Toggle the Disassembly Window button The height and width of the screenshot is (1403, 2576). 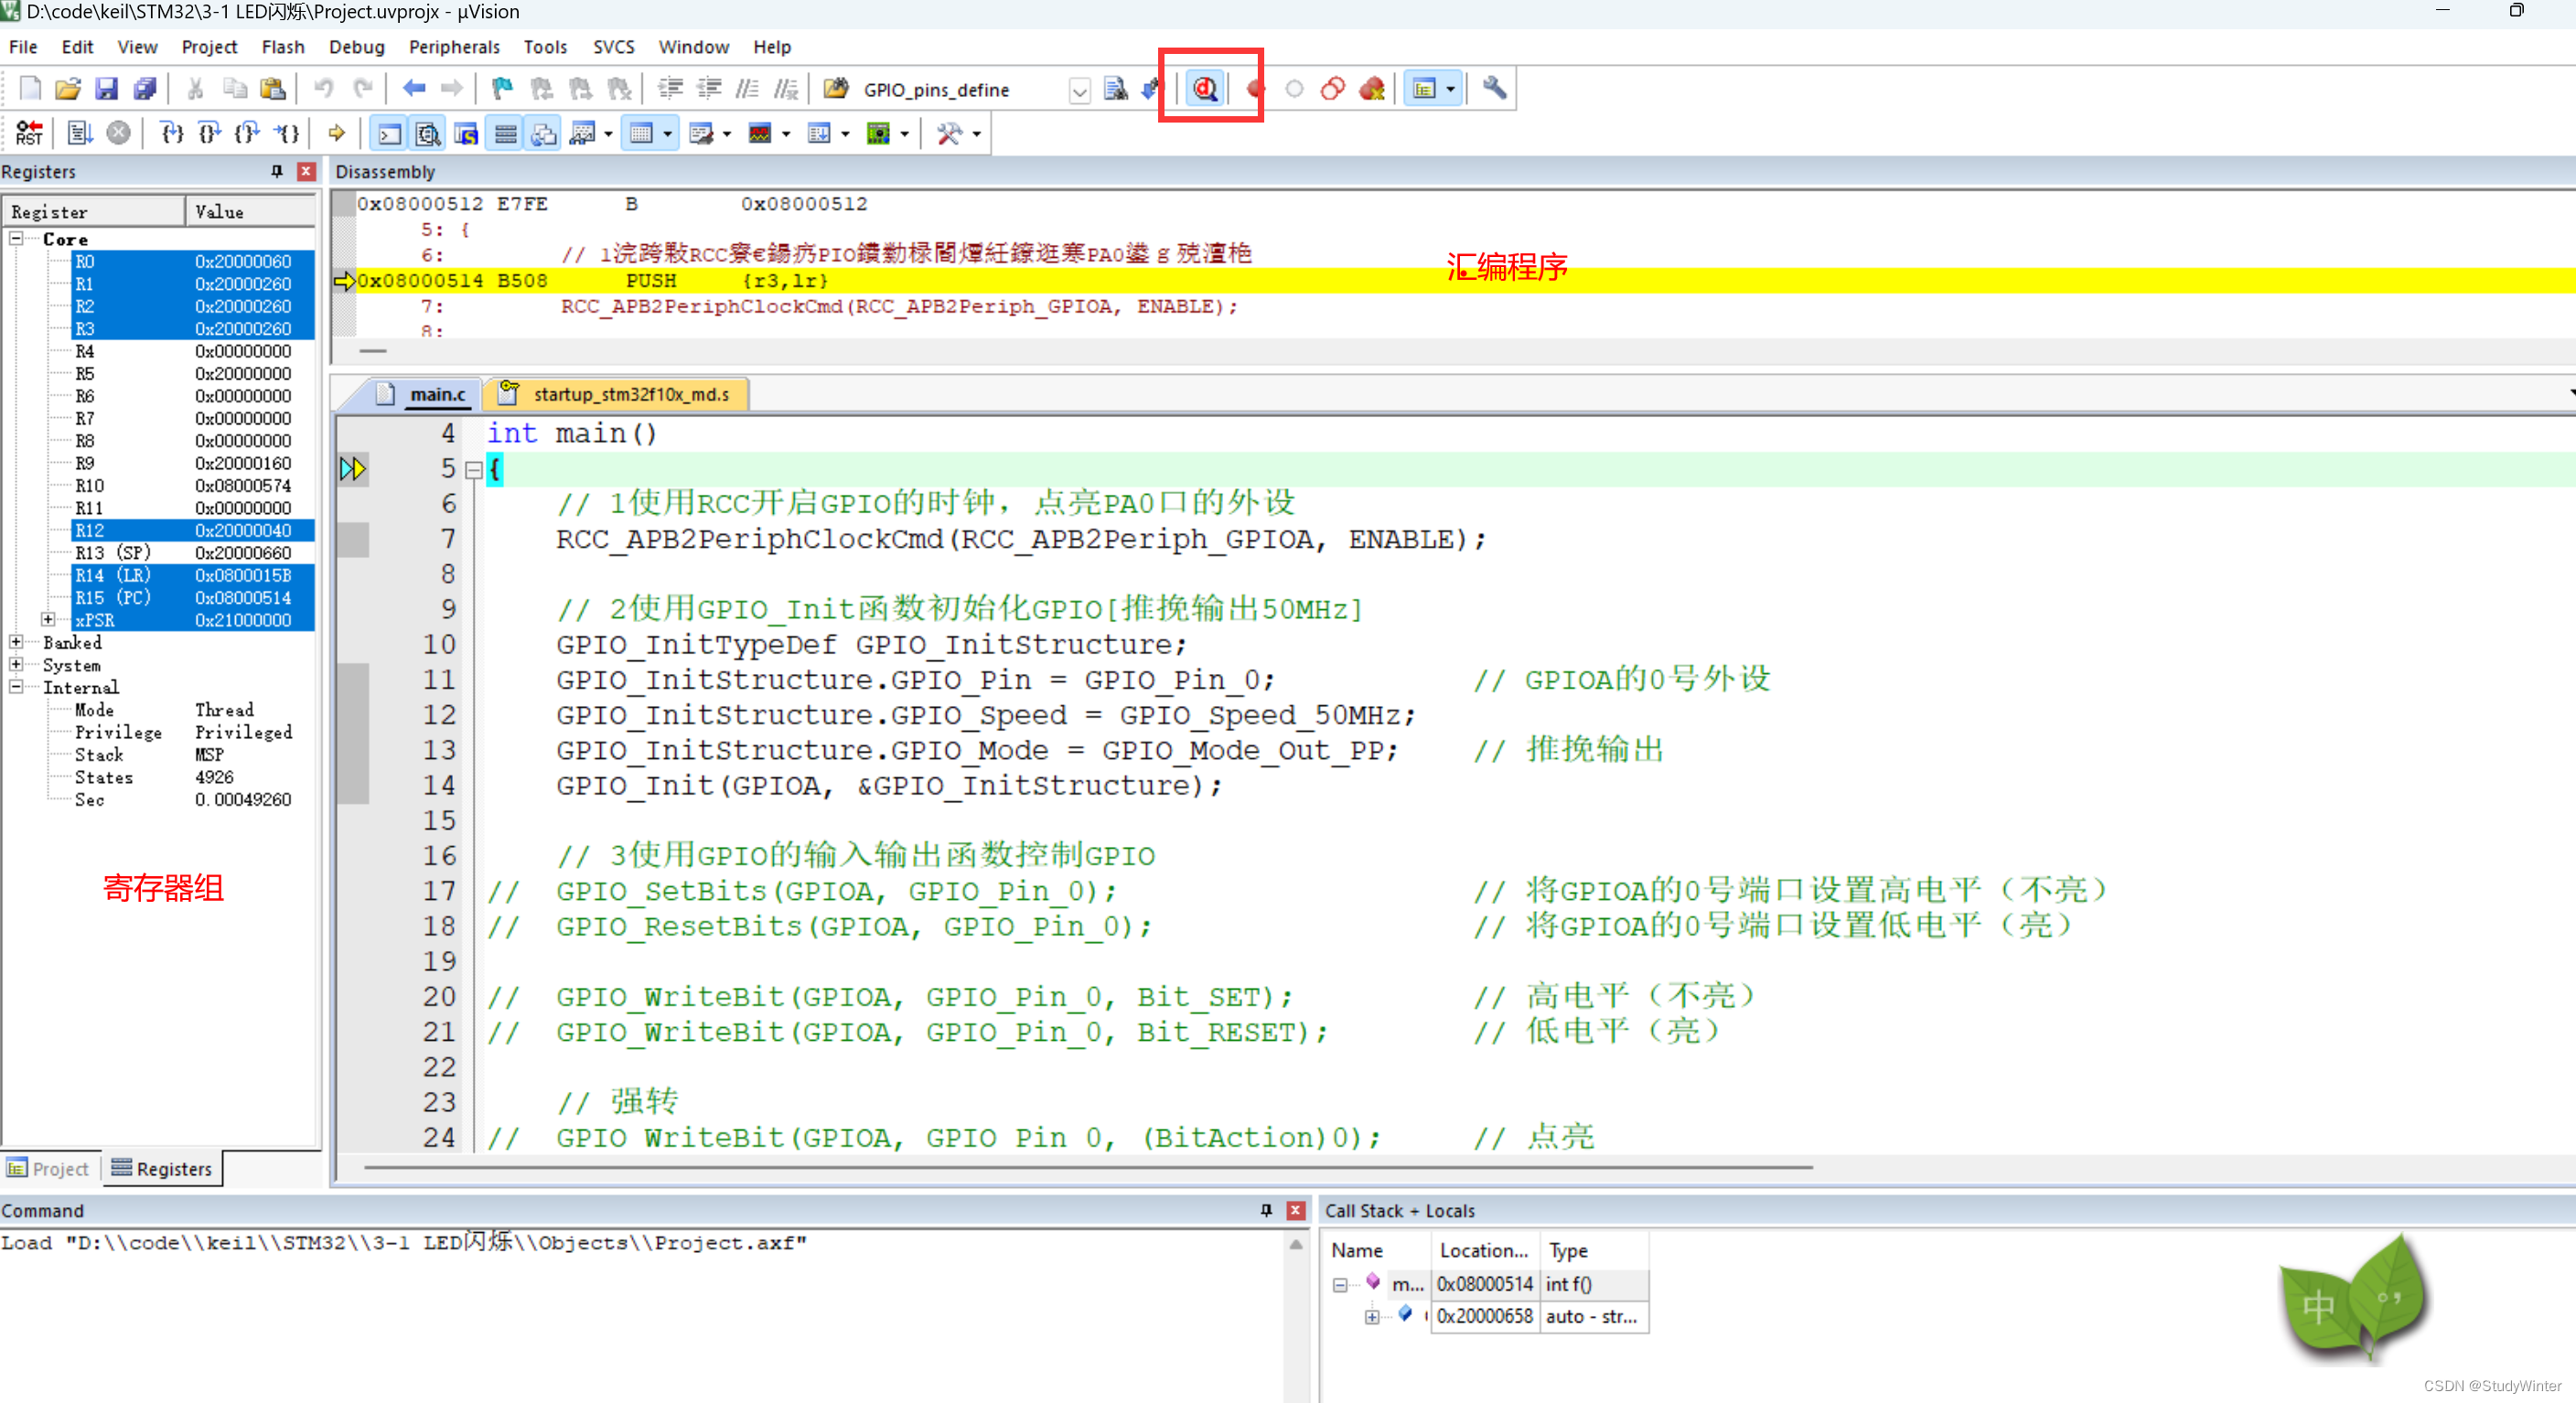[428, 133]
